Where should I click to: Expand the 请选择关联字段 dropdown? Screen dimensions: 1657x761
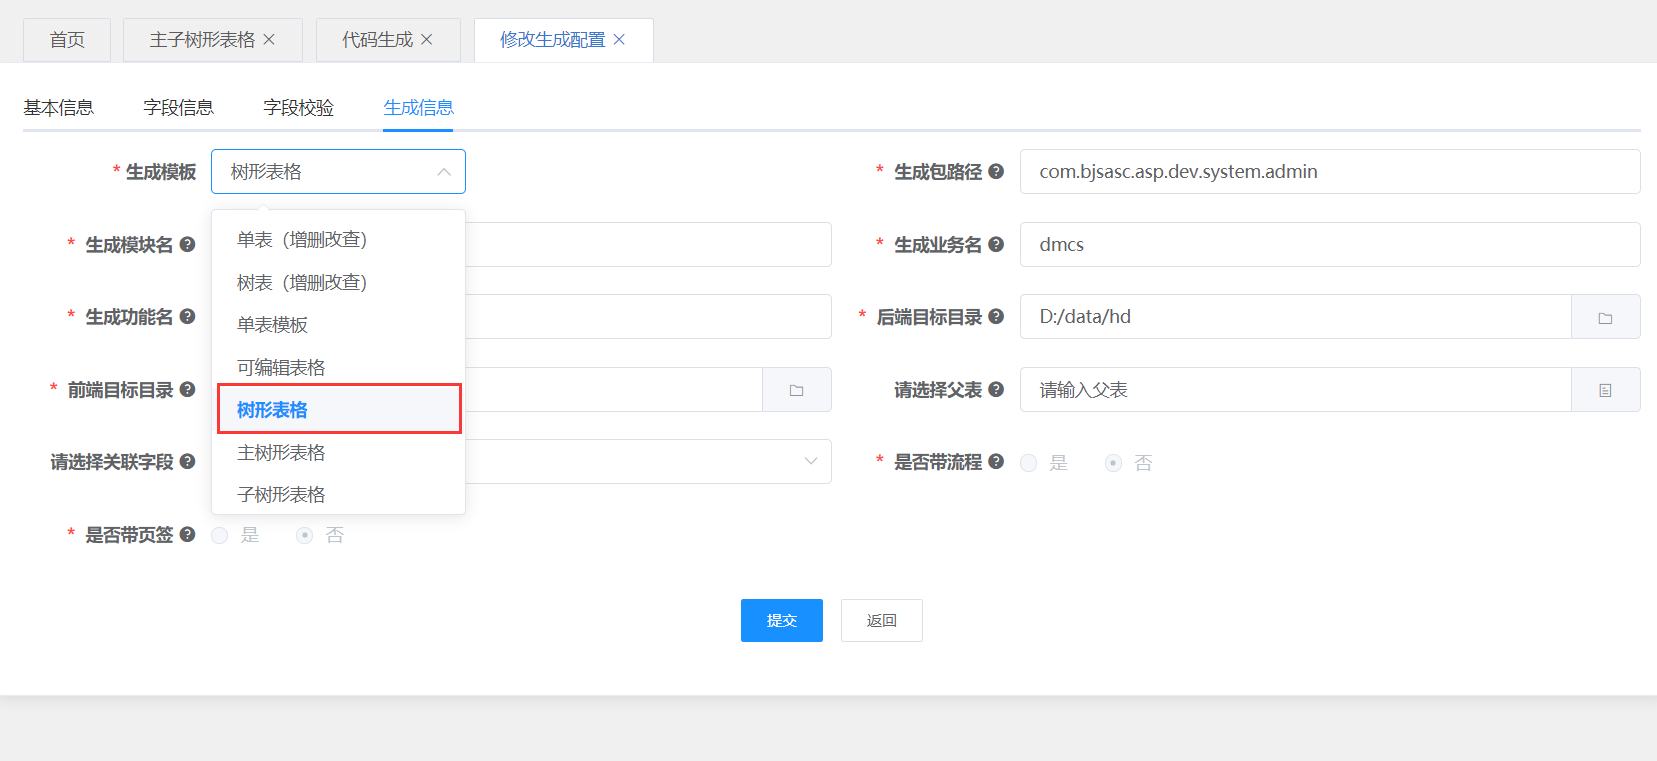click(811, 461)
